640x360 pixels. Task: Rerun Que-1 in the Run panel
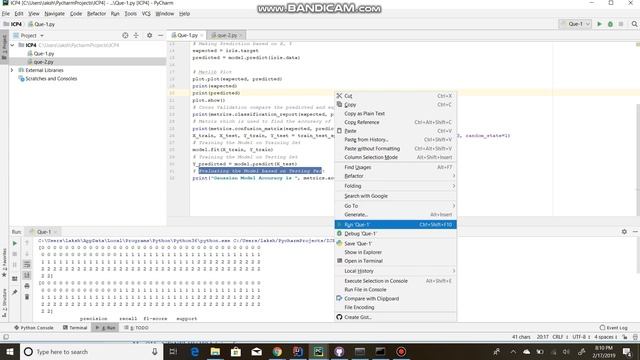[x=15, y=243]
